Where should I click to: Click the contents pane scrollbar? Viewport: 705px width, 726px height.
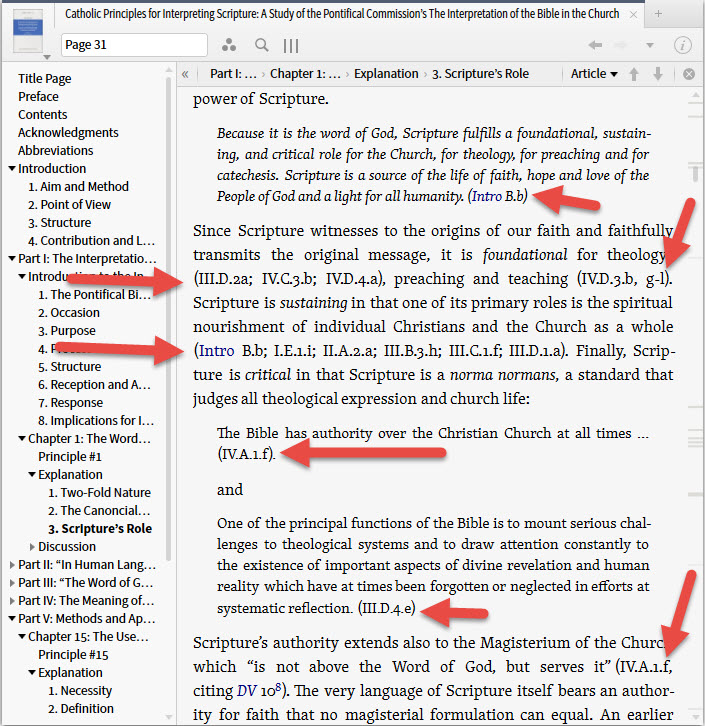coord(168,319)
